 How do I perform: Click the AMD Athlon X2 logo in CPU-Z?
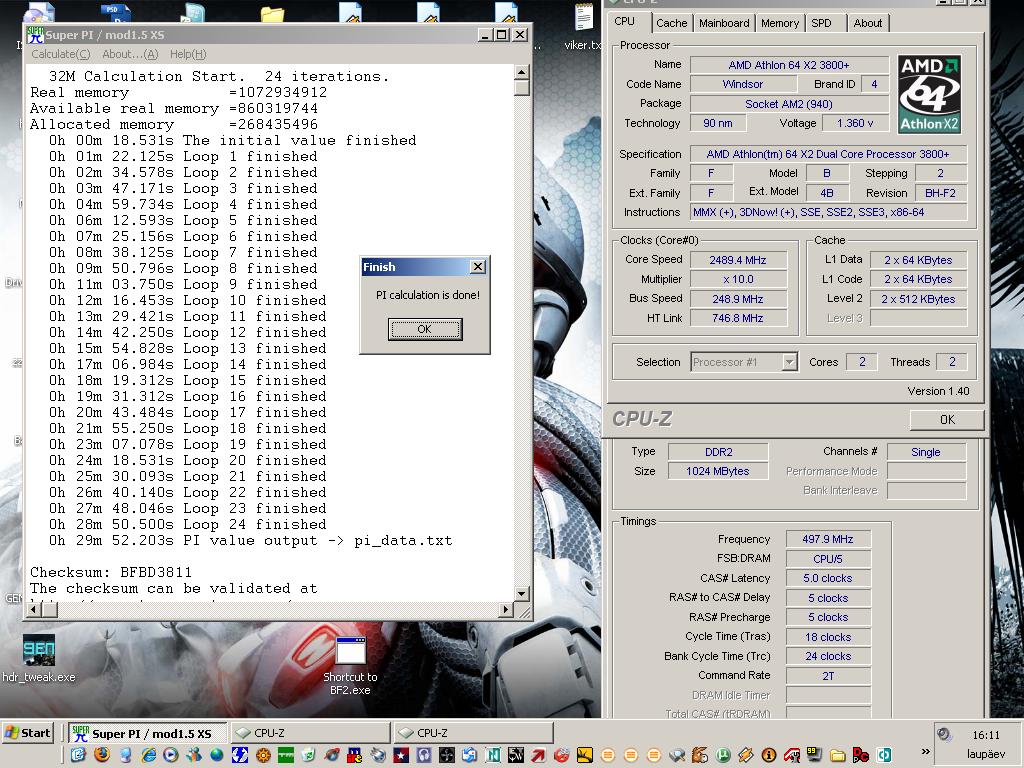[929, 94]
